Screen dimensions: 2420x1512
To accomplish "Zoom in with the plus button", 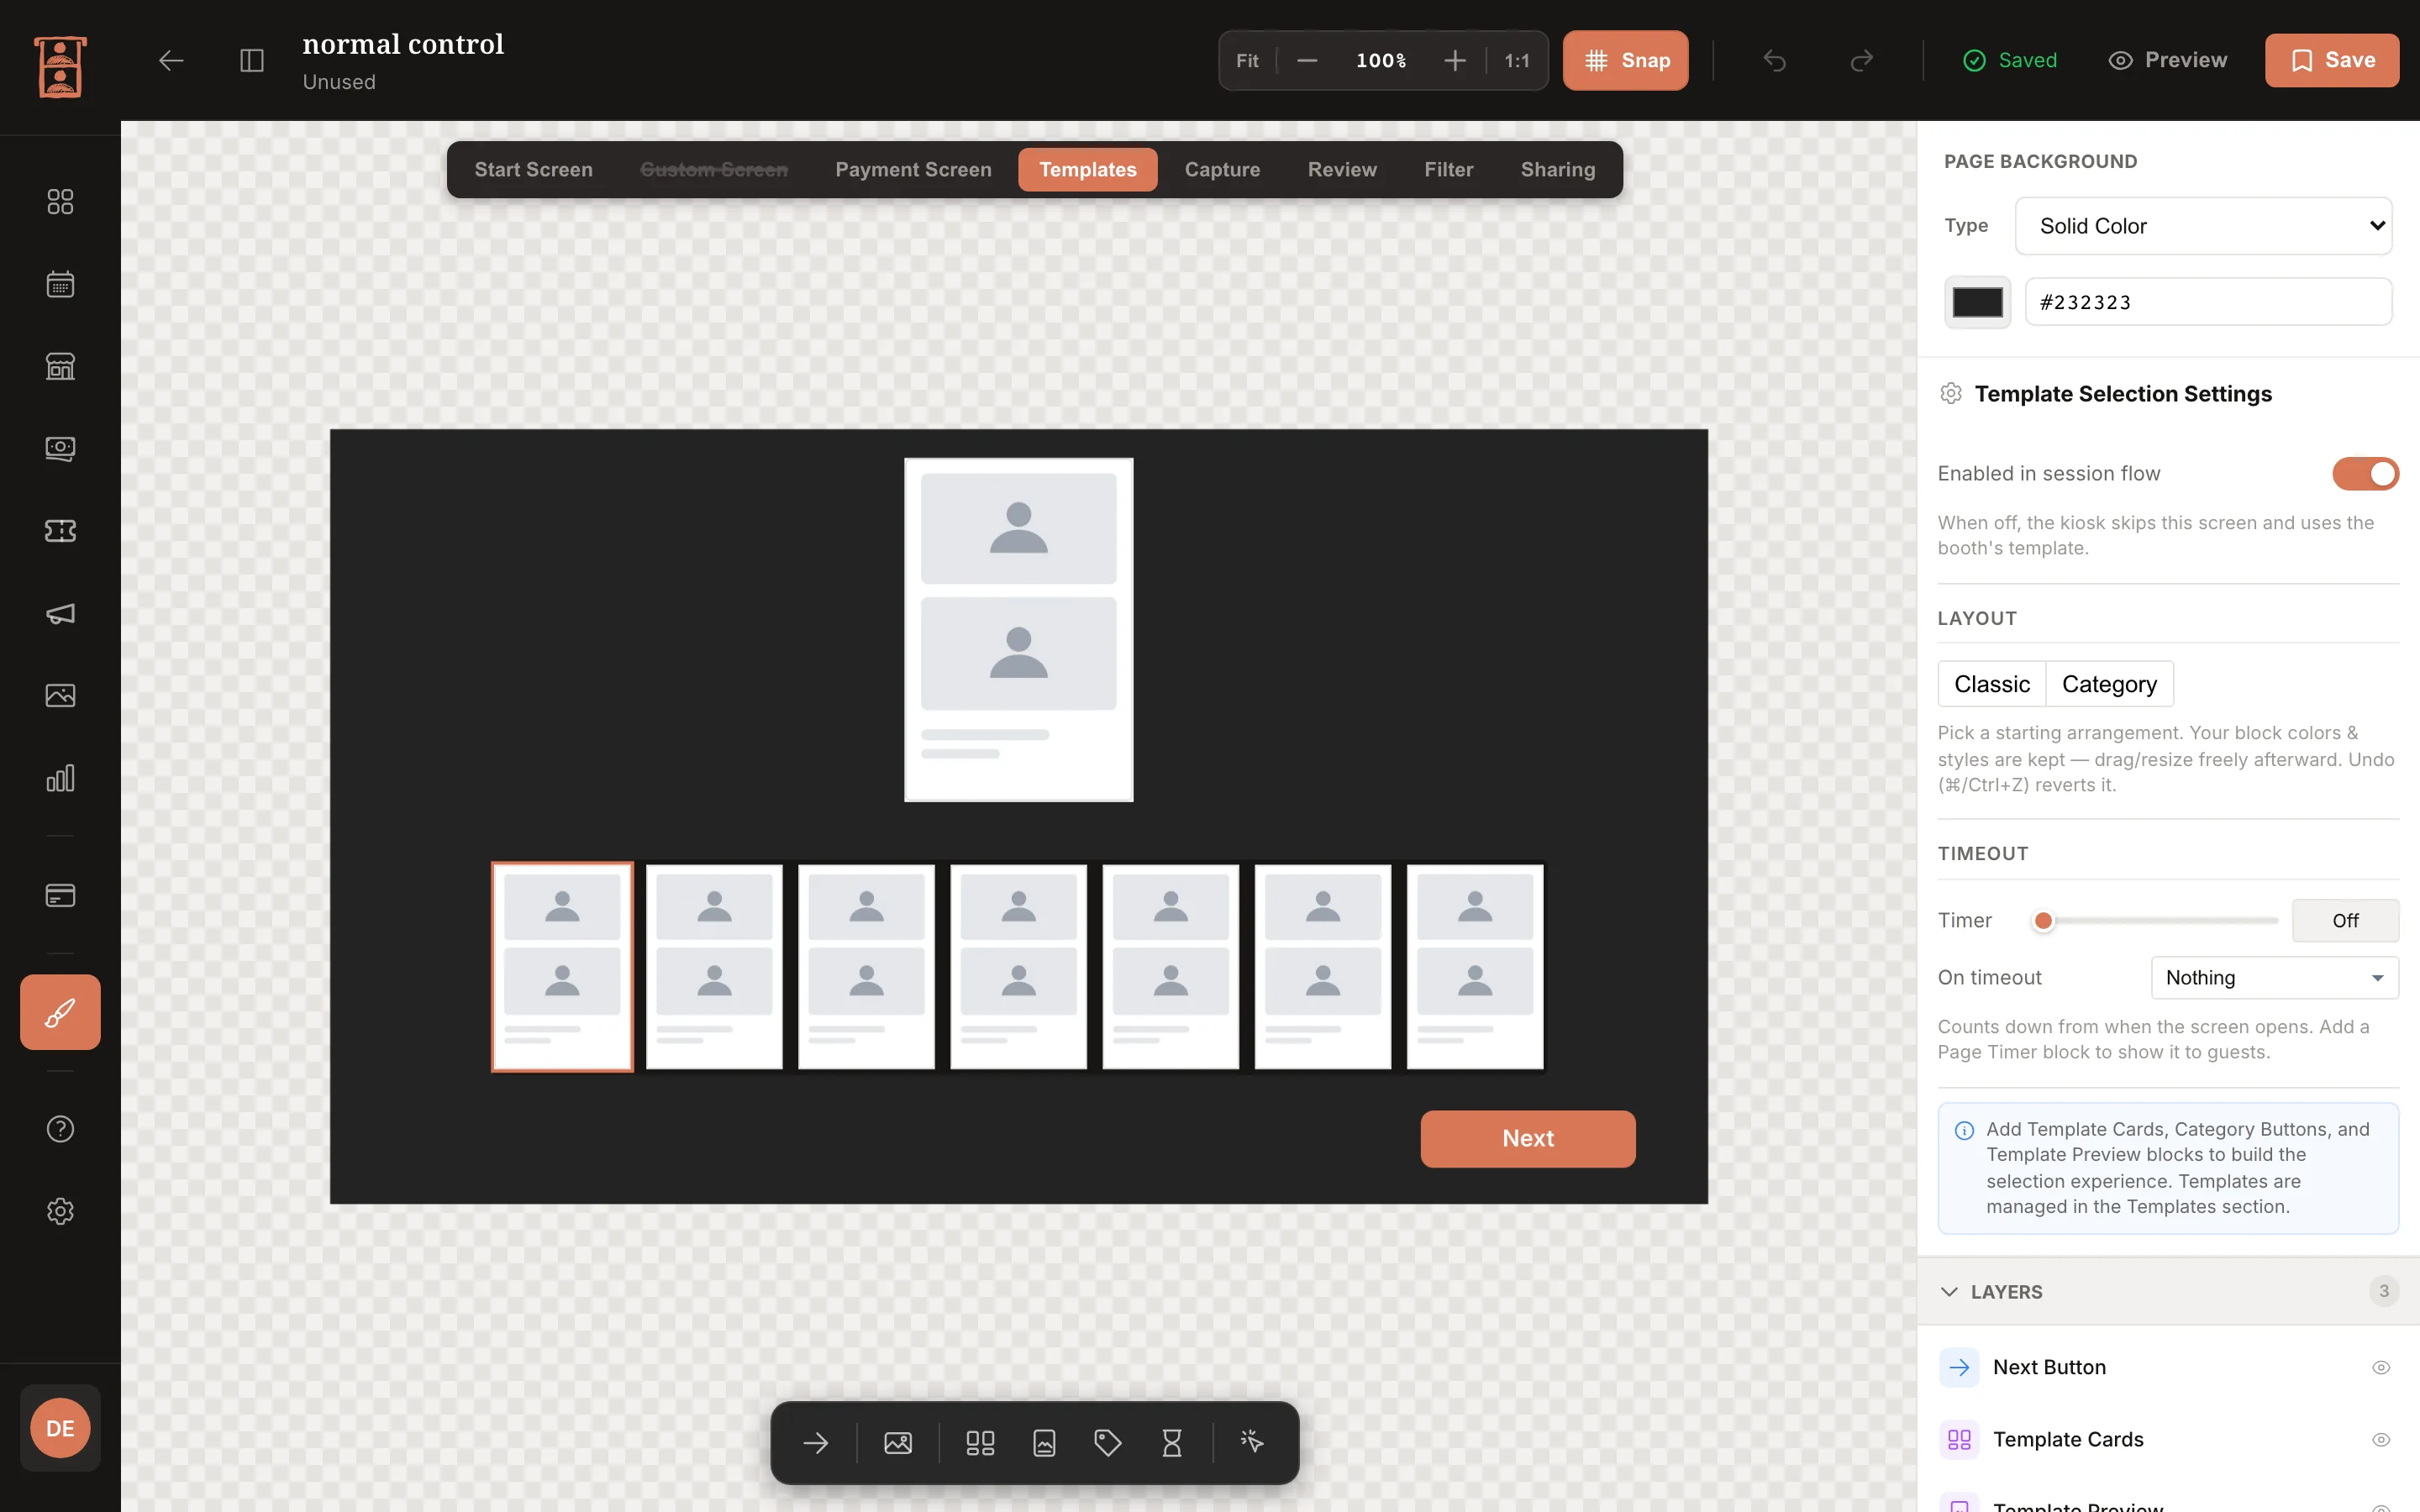I will coord(1455,61).
